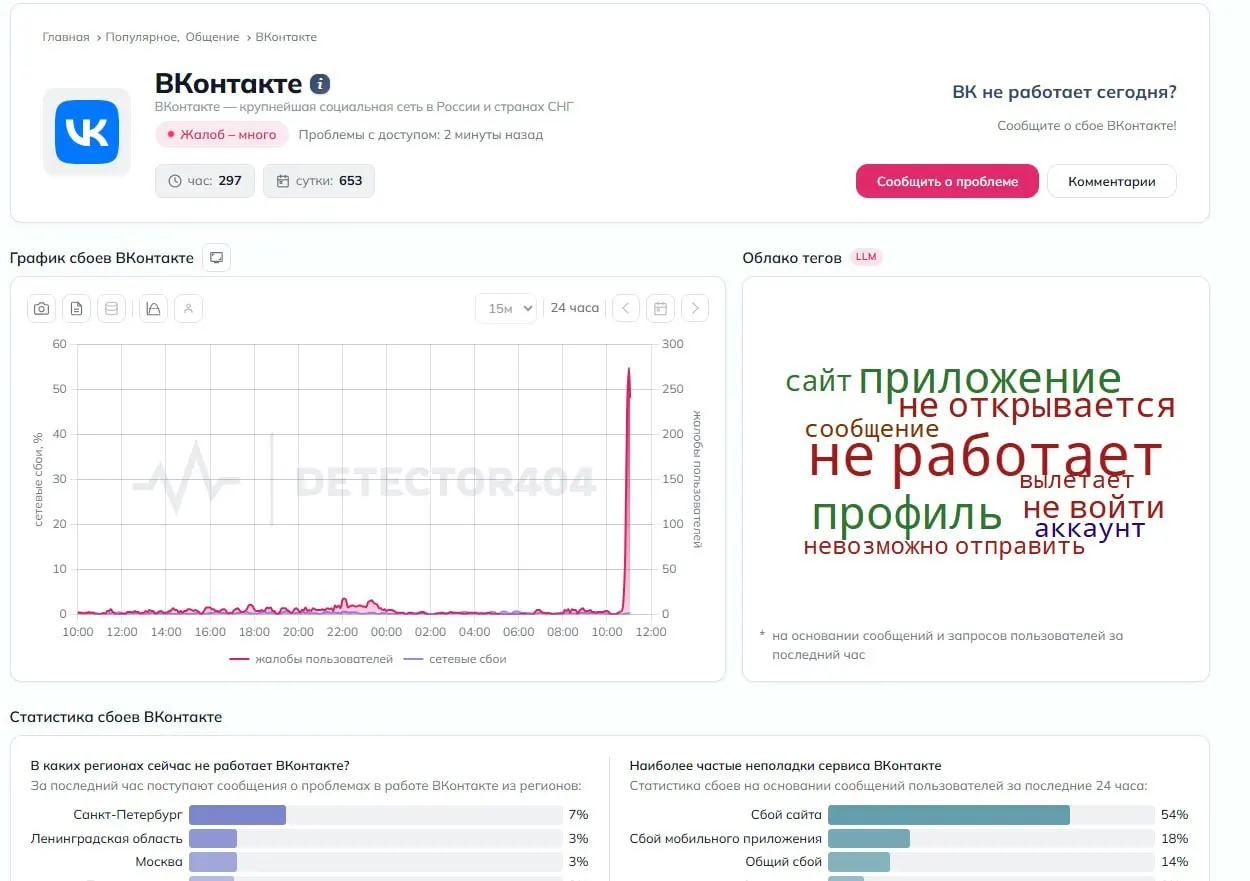The image size is (1250, 881).
Task: Click the tag вылетает in cloud
Action: click(1076, 480)
